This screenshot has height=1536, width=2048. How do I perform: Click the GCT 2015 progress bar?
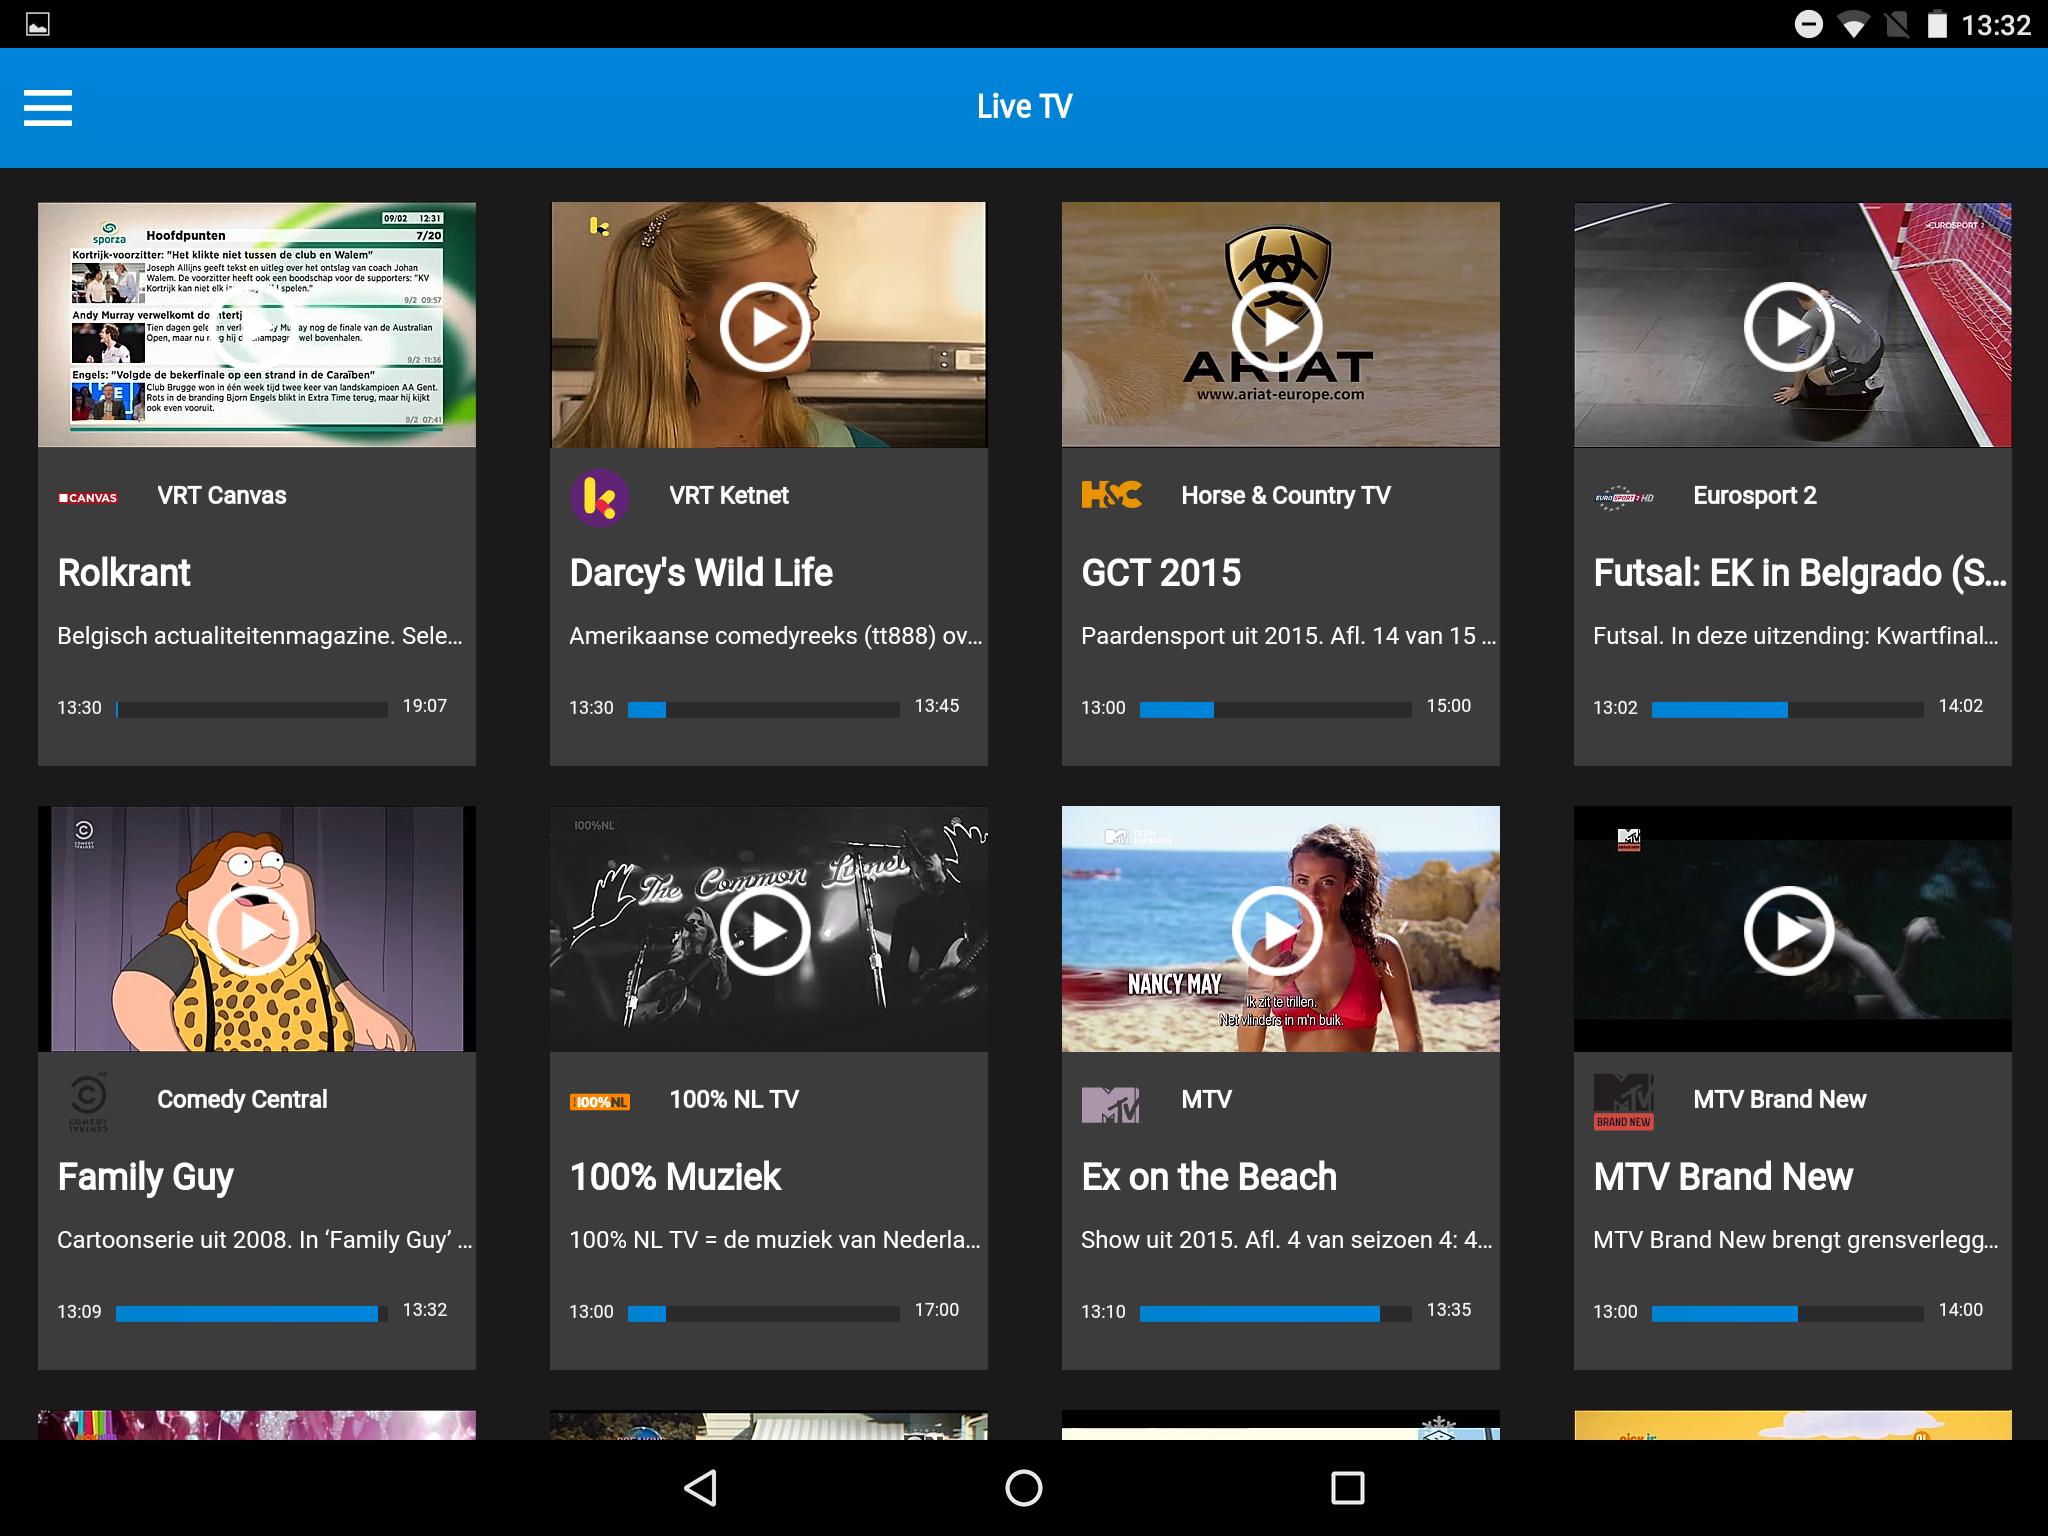coord(1276,709)
